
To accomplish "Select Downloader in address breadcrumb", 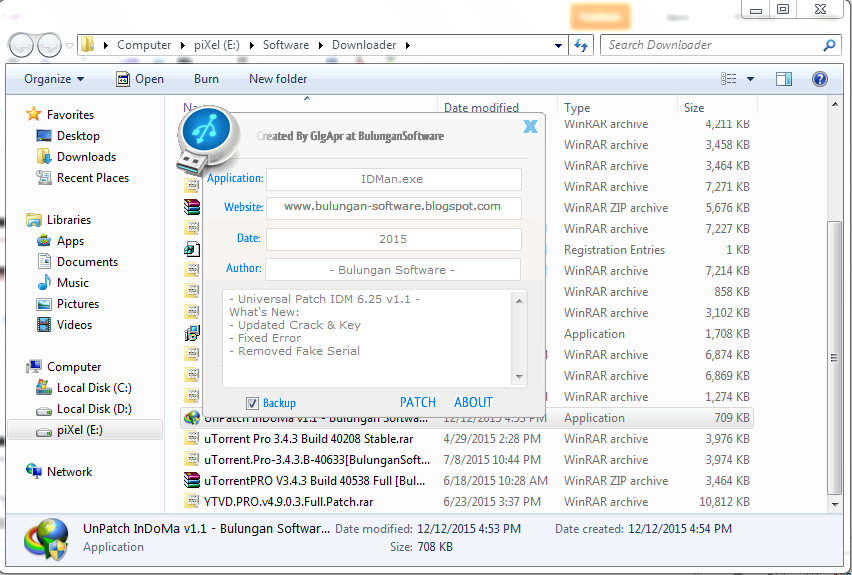I will 364,45.
